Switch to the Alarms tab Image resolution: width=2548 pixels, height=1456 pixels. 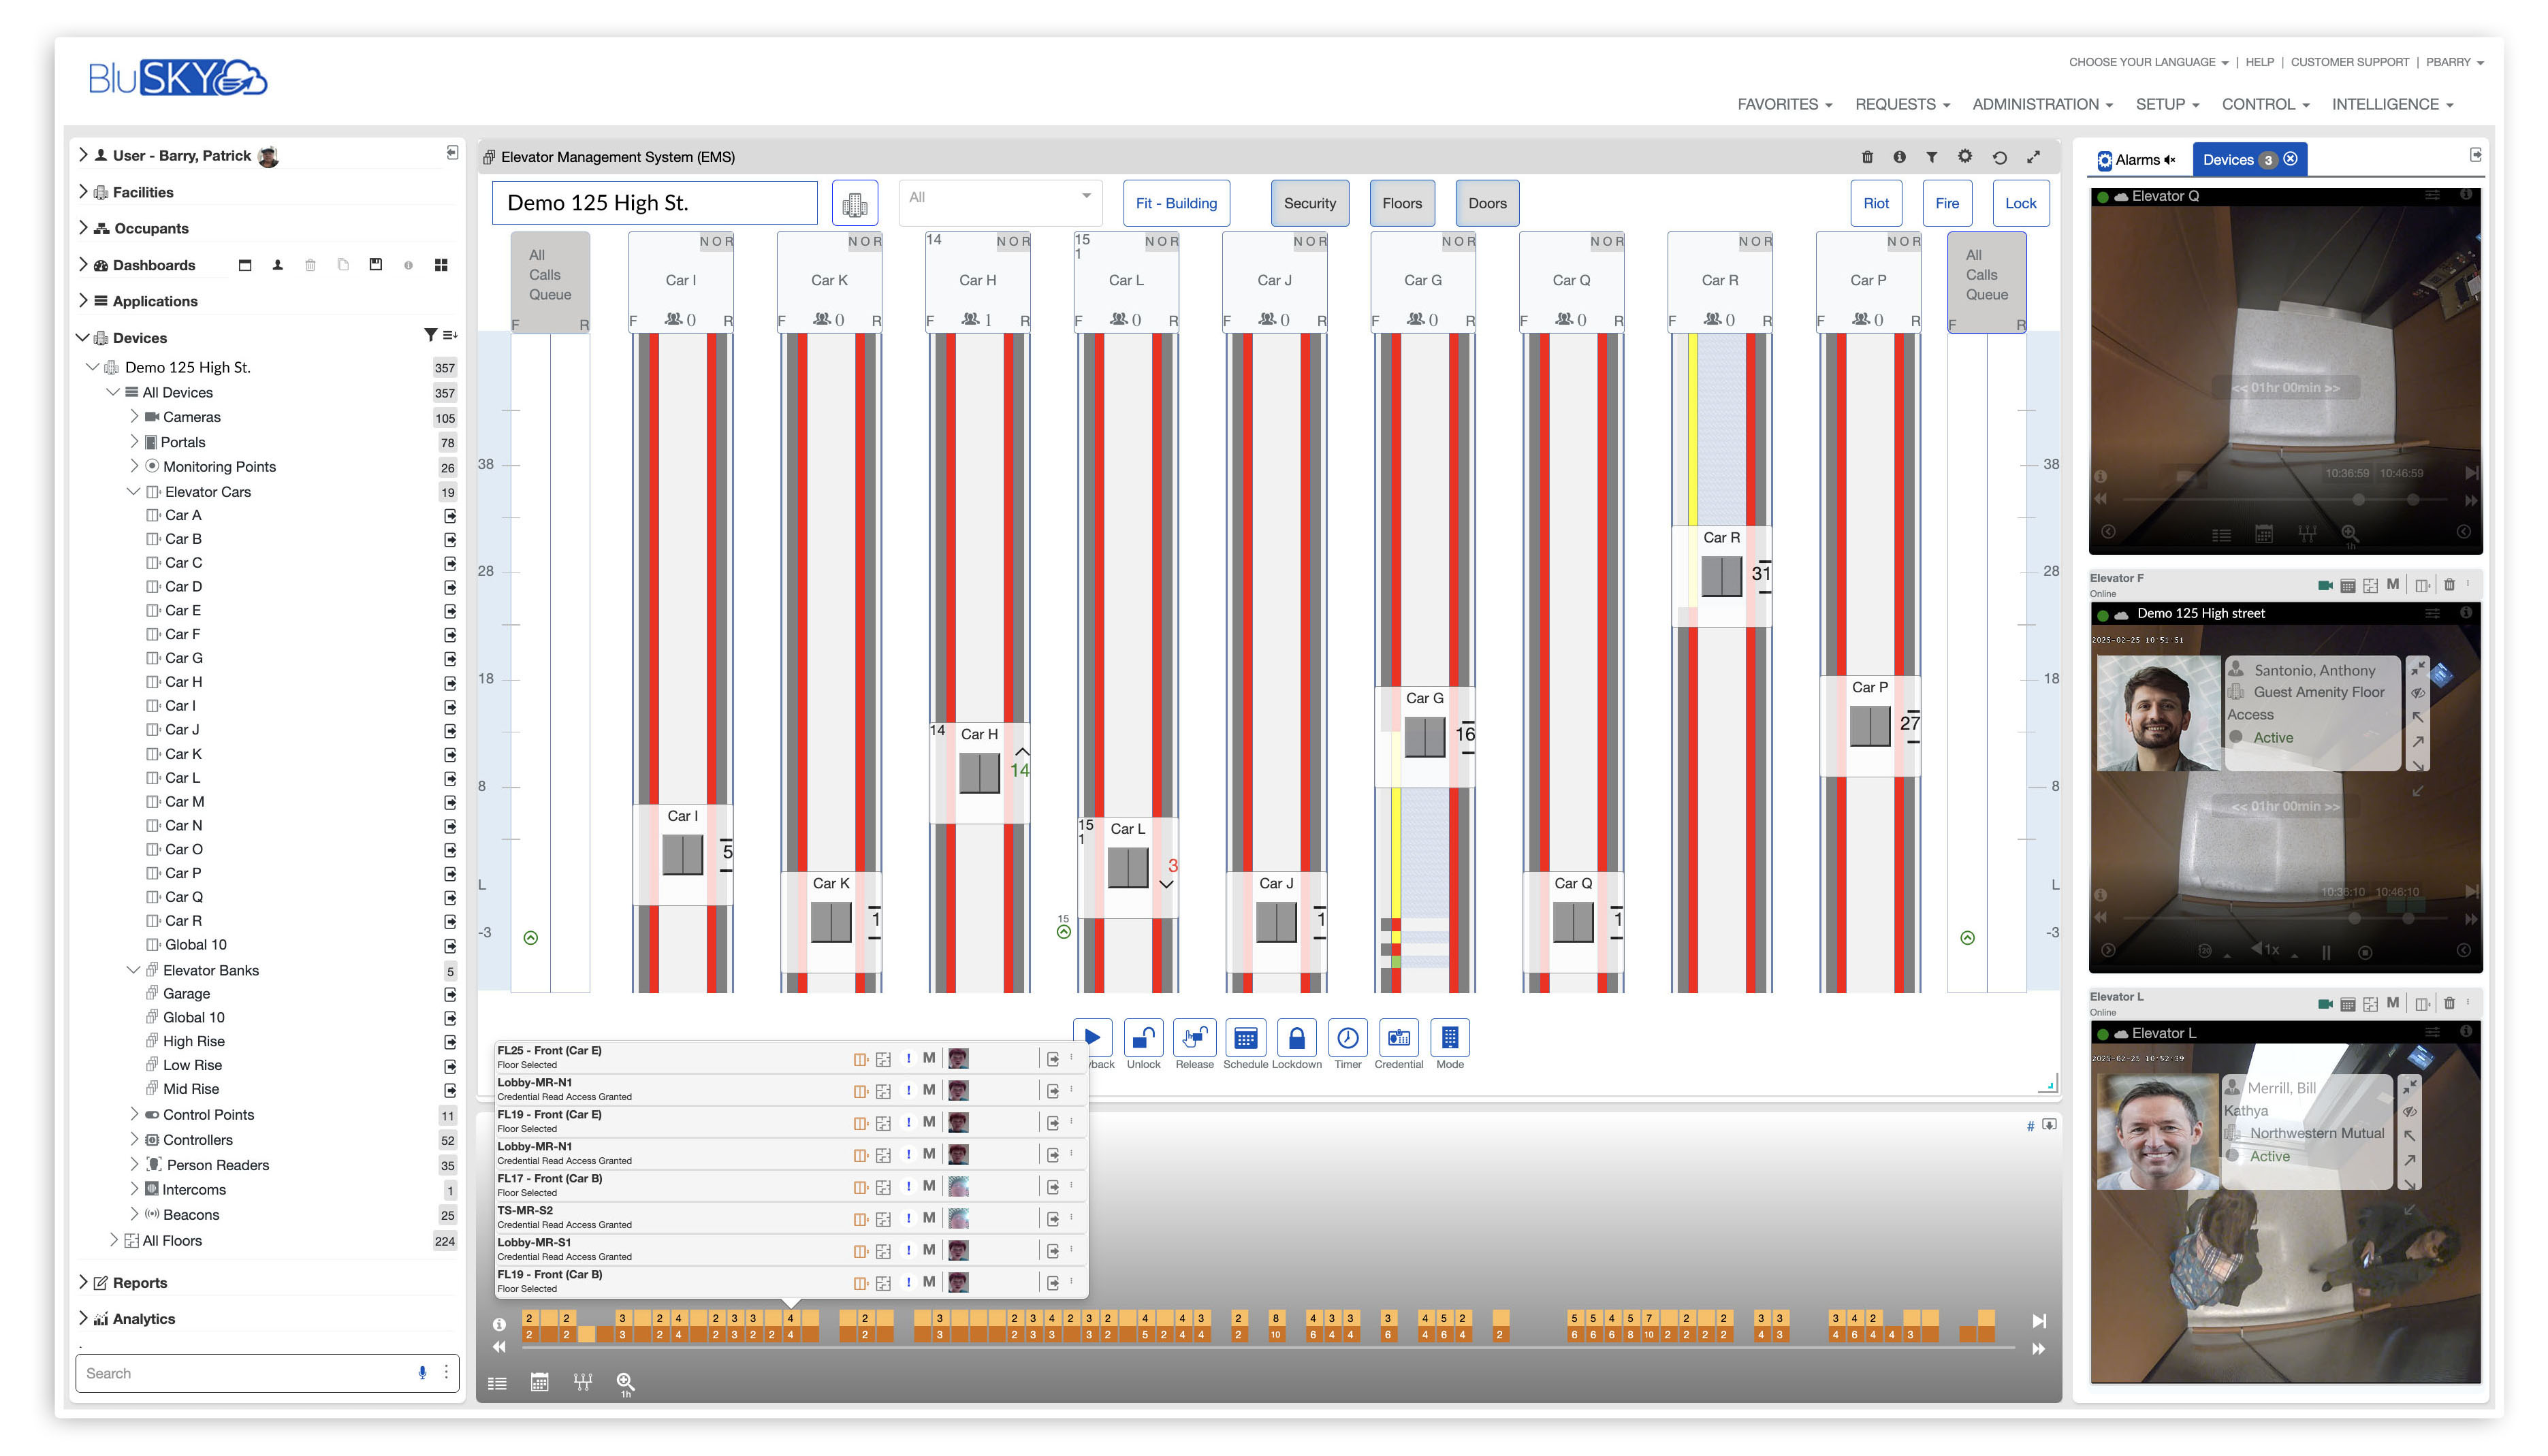(2137, 160)
